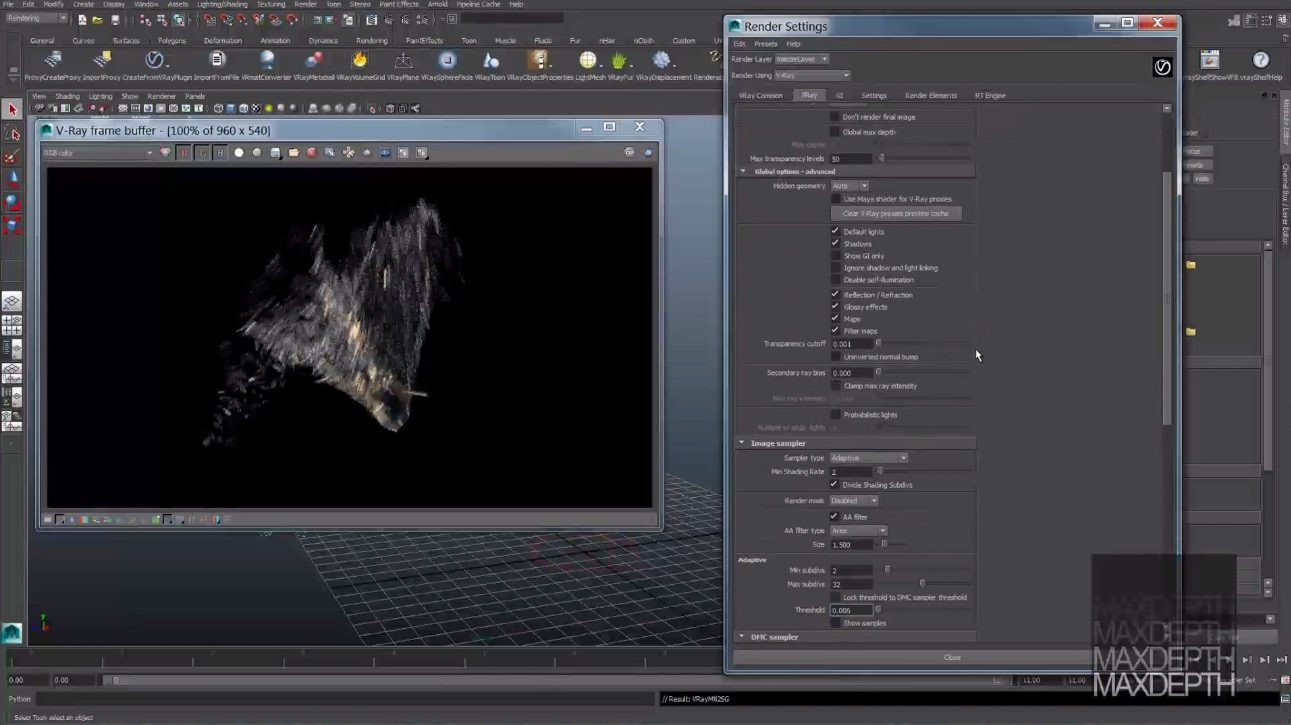Switch to the GI tab

point(840,96)
